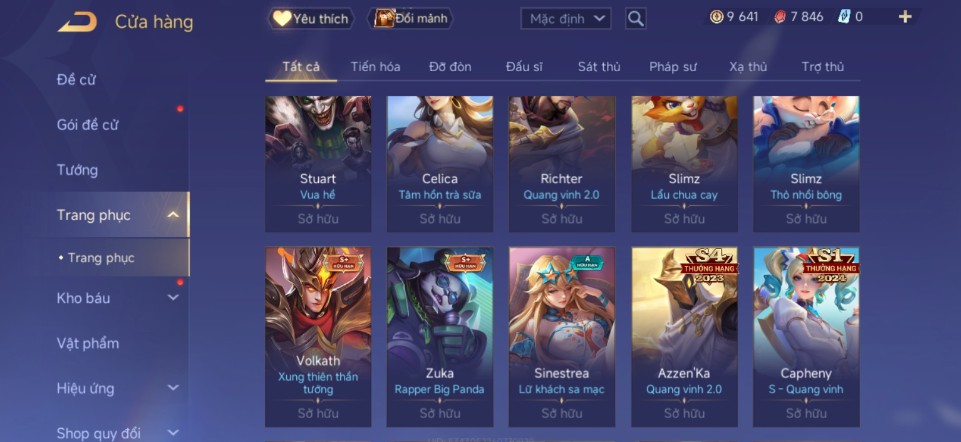Expand the Hiệu ứng section chevron
961x442 pixels.
173,388
